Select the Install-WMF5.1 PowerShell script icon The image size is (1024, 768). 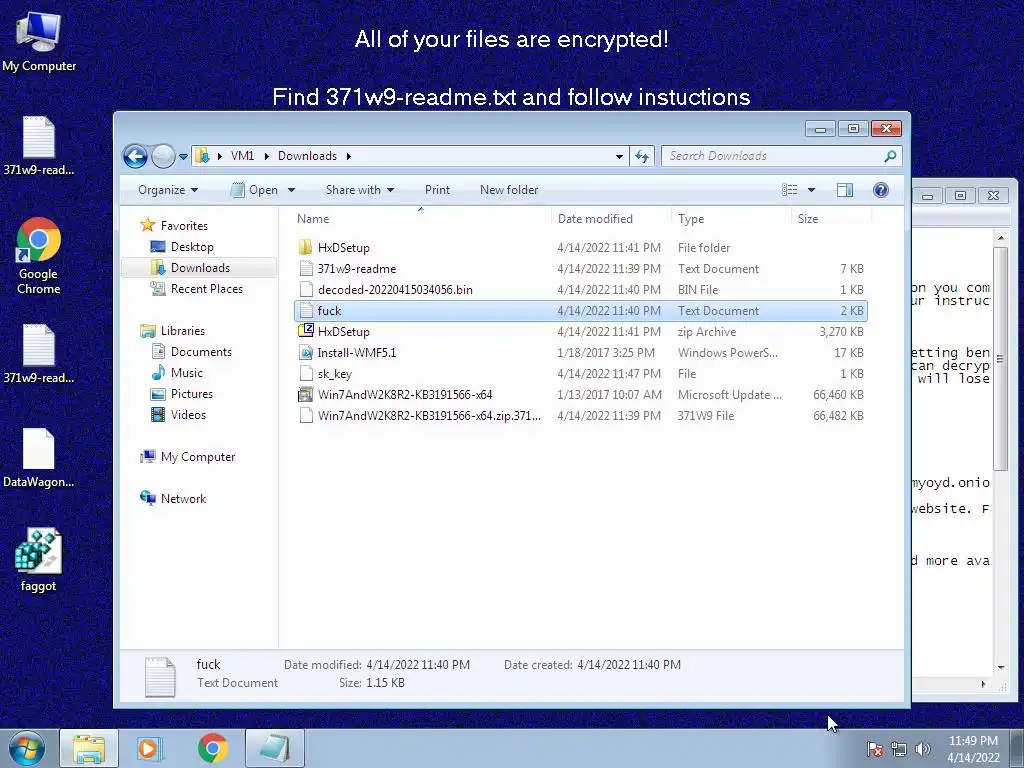(306, 353)
